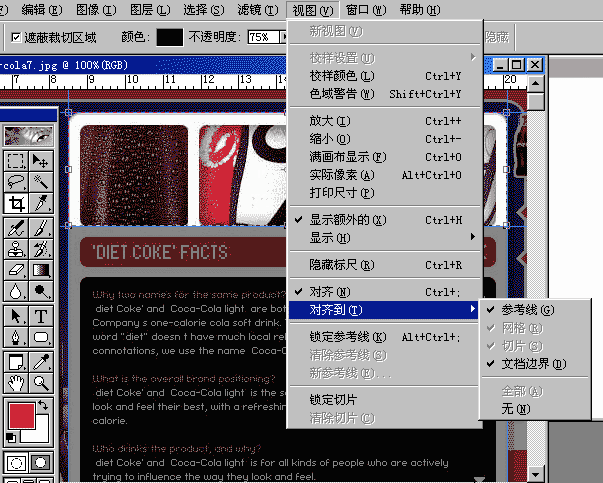Close the 视图 menu
This screenshot has width=603, height=483.
coord(313,10)
